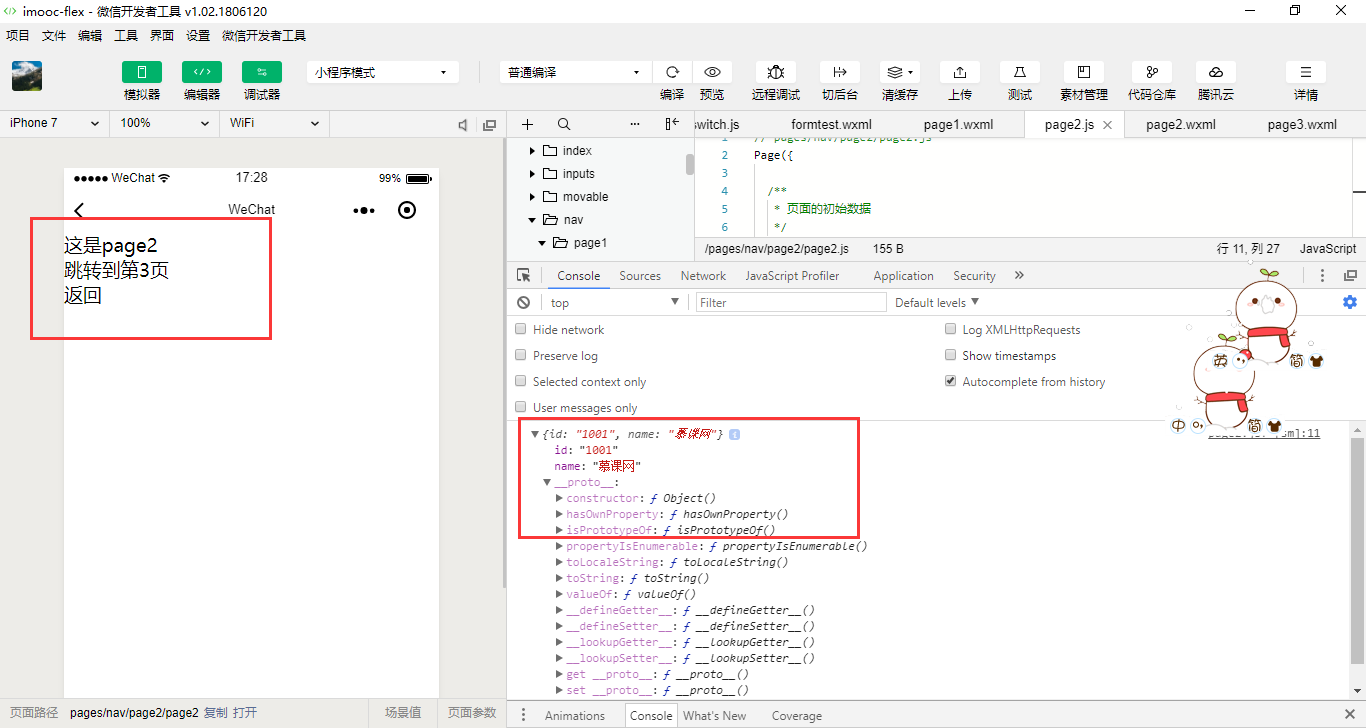Switch to page2.wxml editor tab

pos(1181,124)
